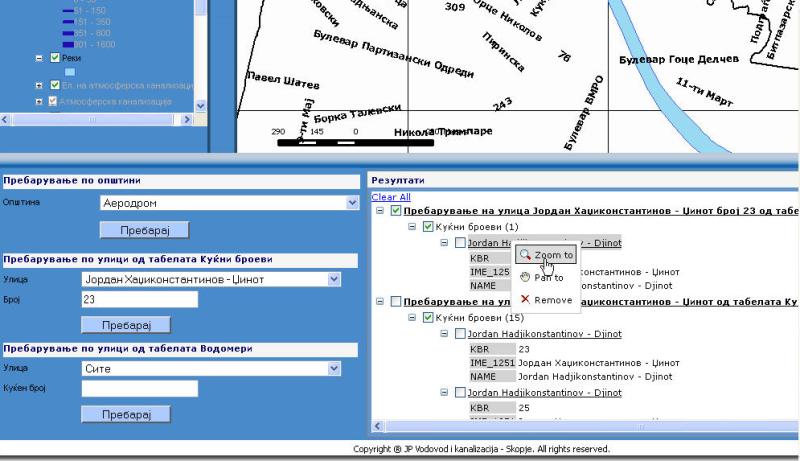Screen dimensions: 800x461
Task: Uncheck the Куќни броеви (1) checkbox
Action: tap(428, 226)
